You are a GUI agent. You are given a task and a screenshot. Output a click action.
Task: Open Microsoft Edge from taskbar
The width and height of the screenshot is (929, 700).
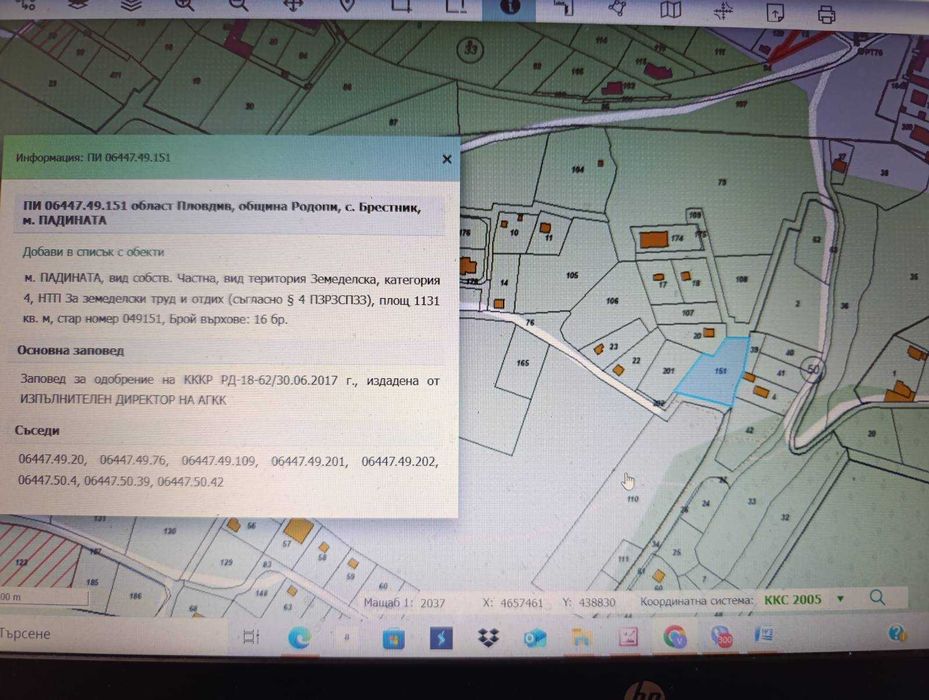[299, 638]
